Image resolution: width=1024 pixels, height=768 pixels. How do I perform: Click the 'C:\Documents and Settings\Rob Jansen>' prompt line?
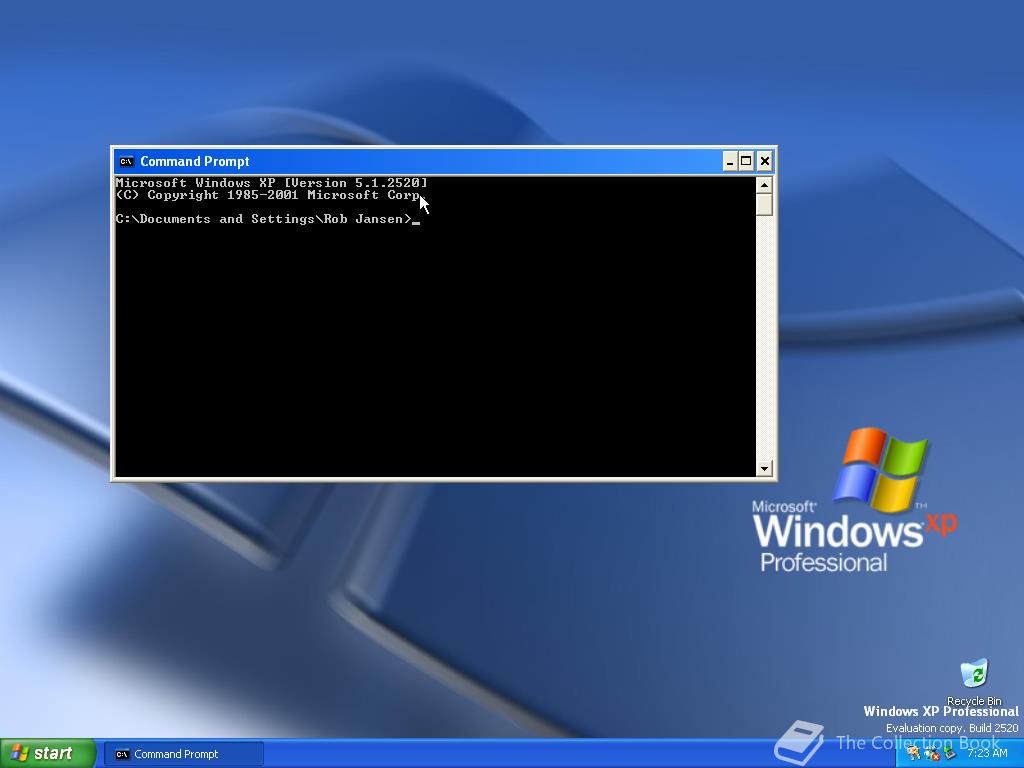pos(264,219)
